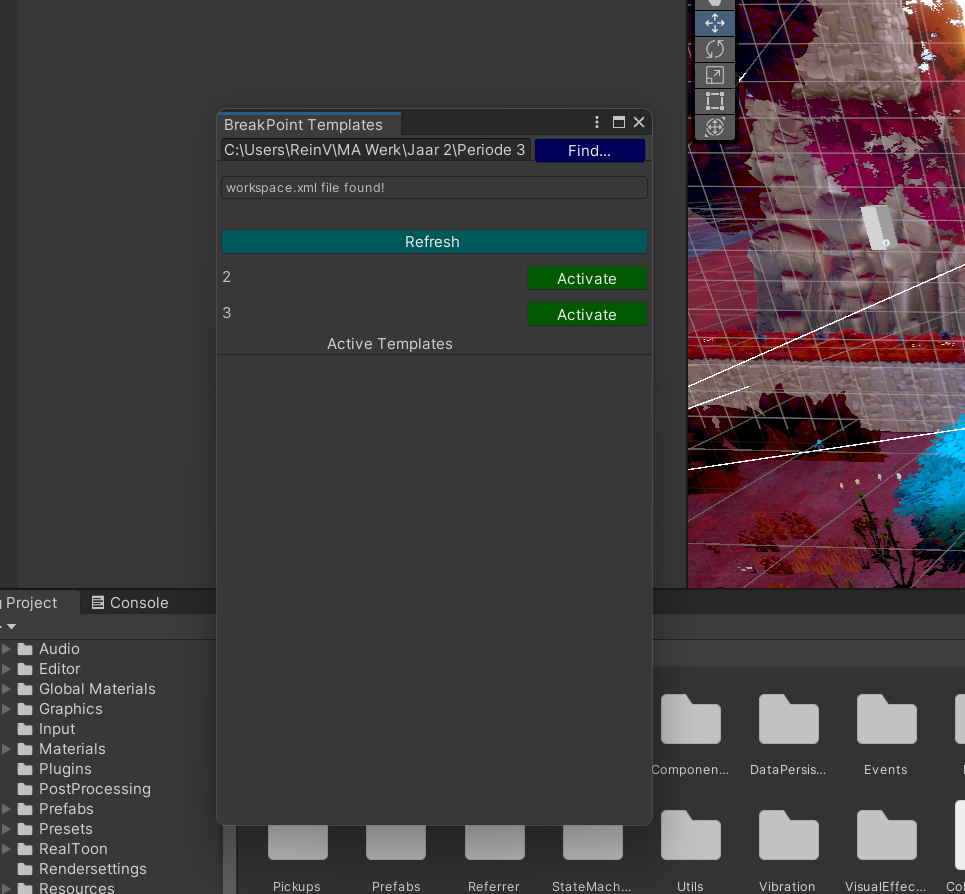Select the Scale tool
The width and height of the screenshot is (965, 894).
click(x=714, y=74)
